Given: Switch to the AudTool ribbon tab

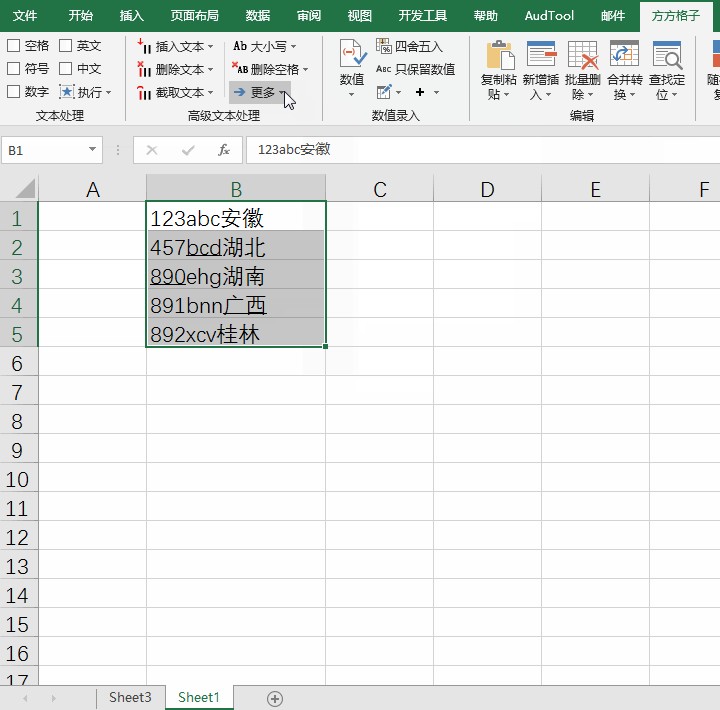Looking at the screenshot, I should [x=549, y=16].
